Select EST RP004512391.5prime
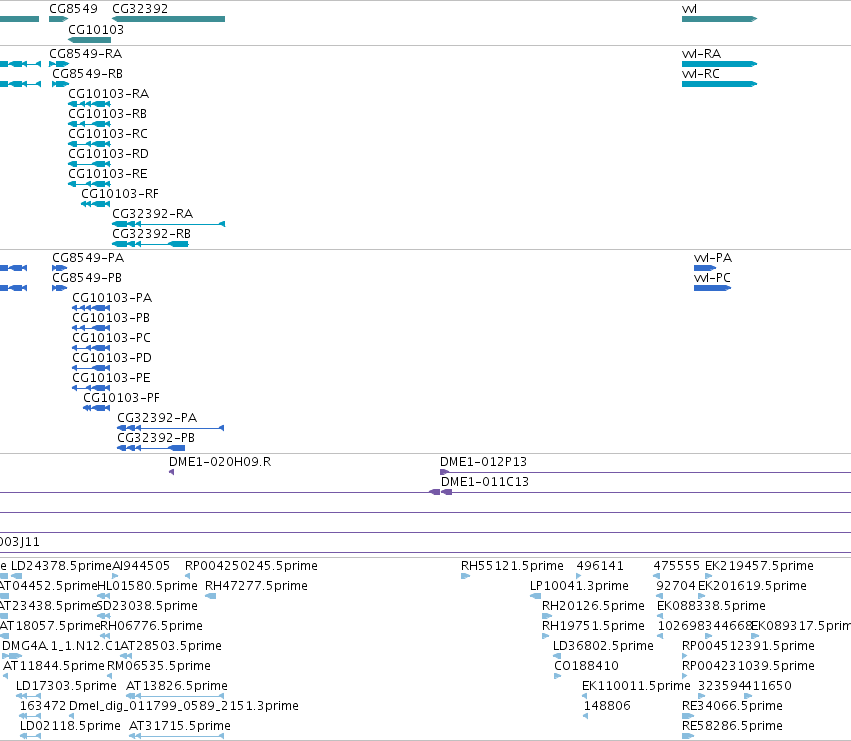The image size is (851, 741). click(748, 647)
